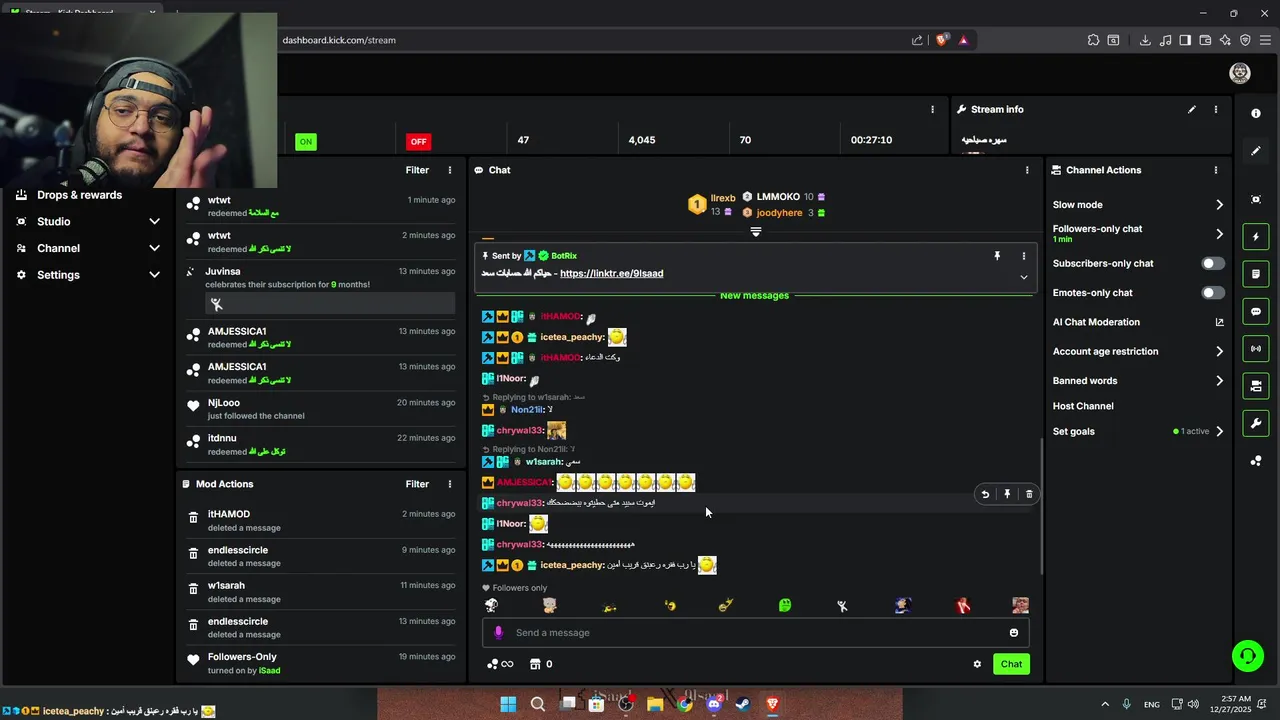Reply to hovered chat message arrow icon

pos(985,494)
